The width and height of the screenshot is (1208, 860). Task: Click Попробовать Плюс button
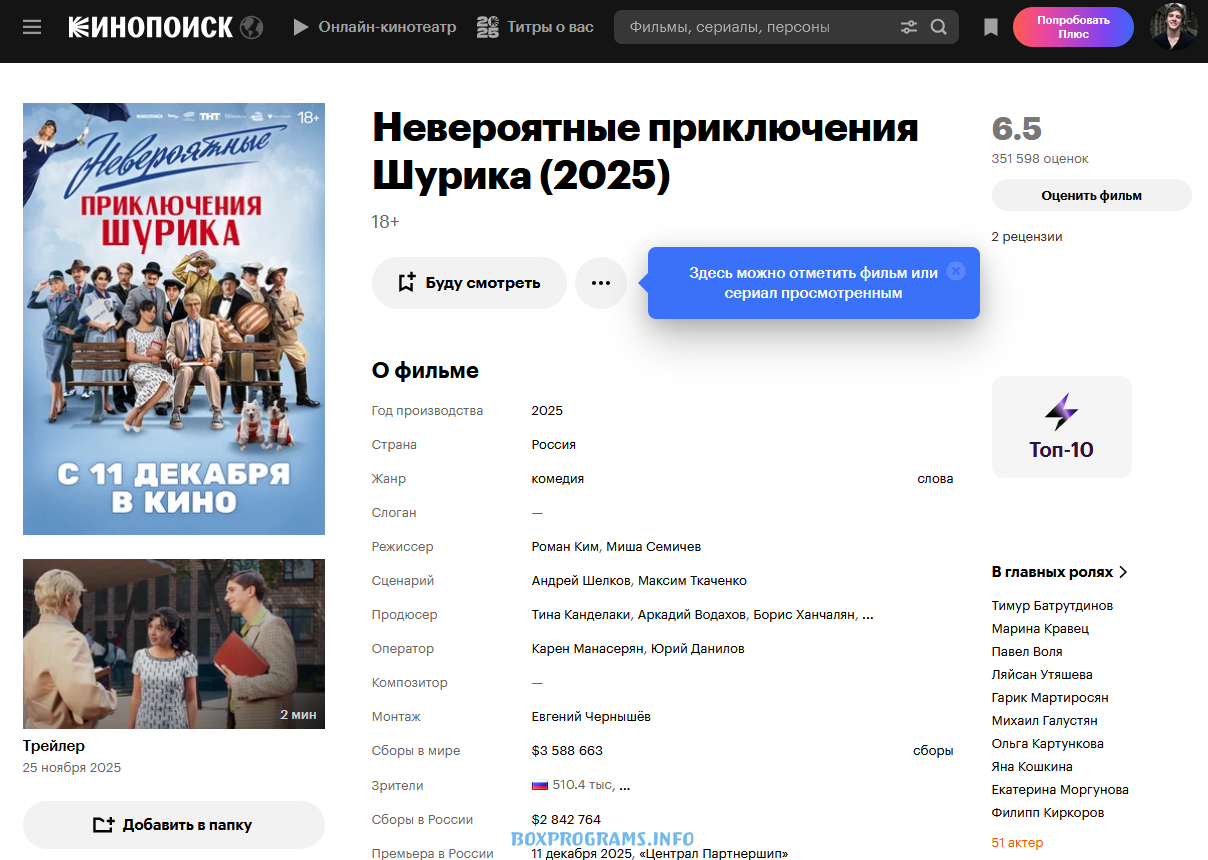coord(1072,27)
